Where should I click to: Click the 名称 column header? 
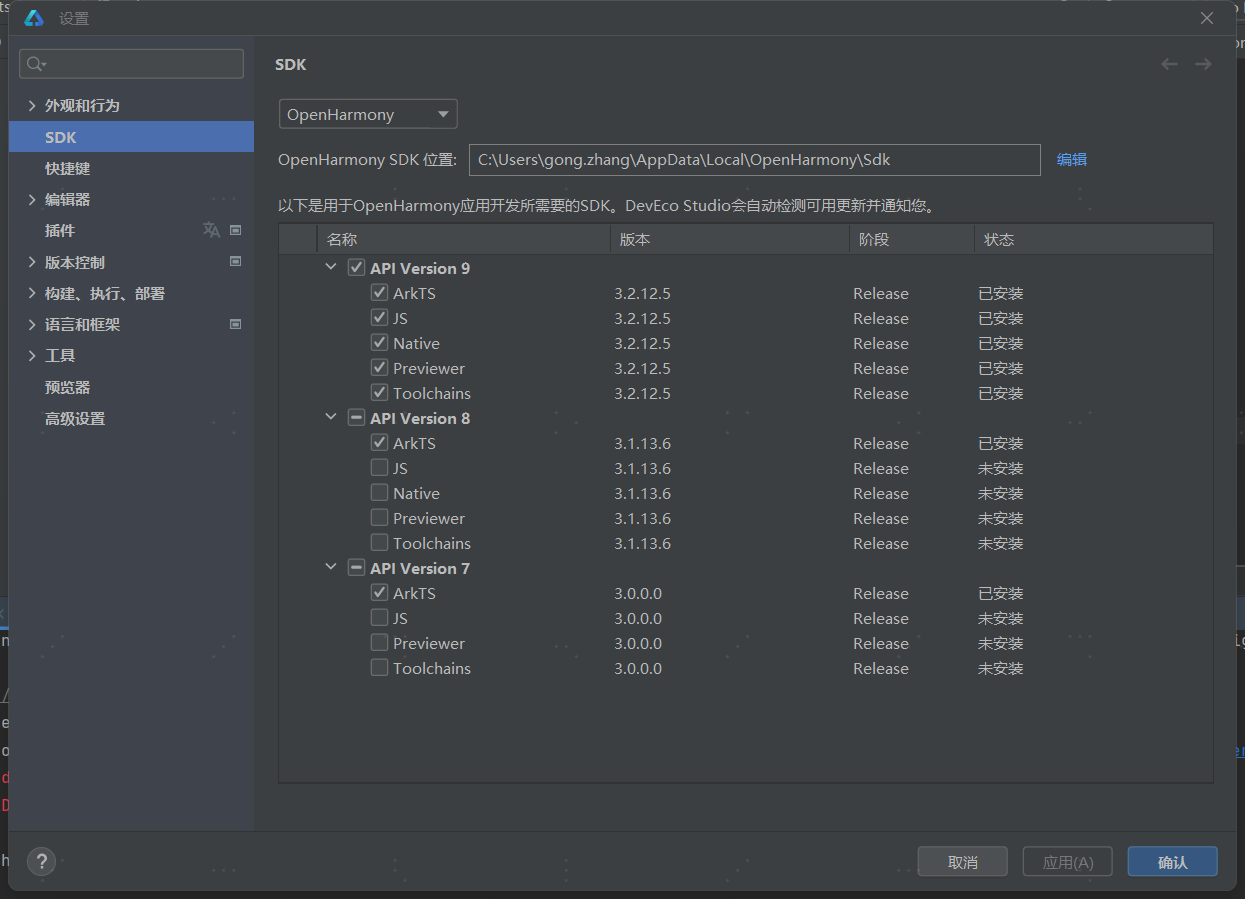[463, 240]
